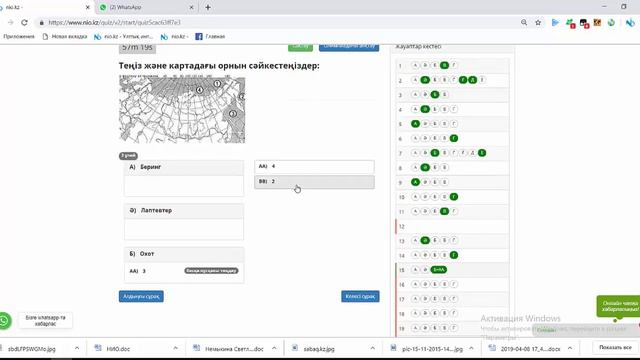Select option А in answer row 18

(x=415, y=313)
